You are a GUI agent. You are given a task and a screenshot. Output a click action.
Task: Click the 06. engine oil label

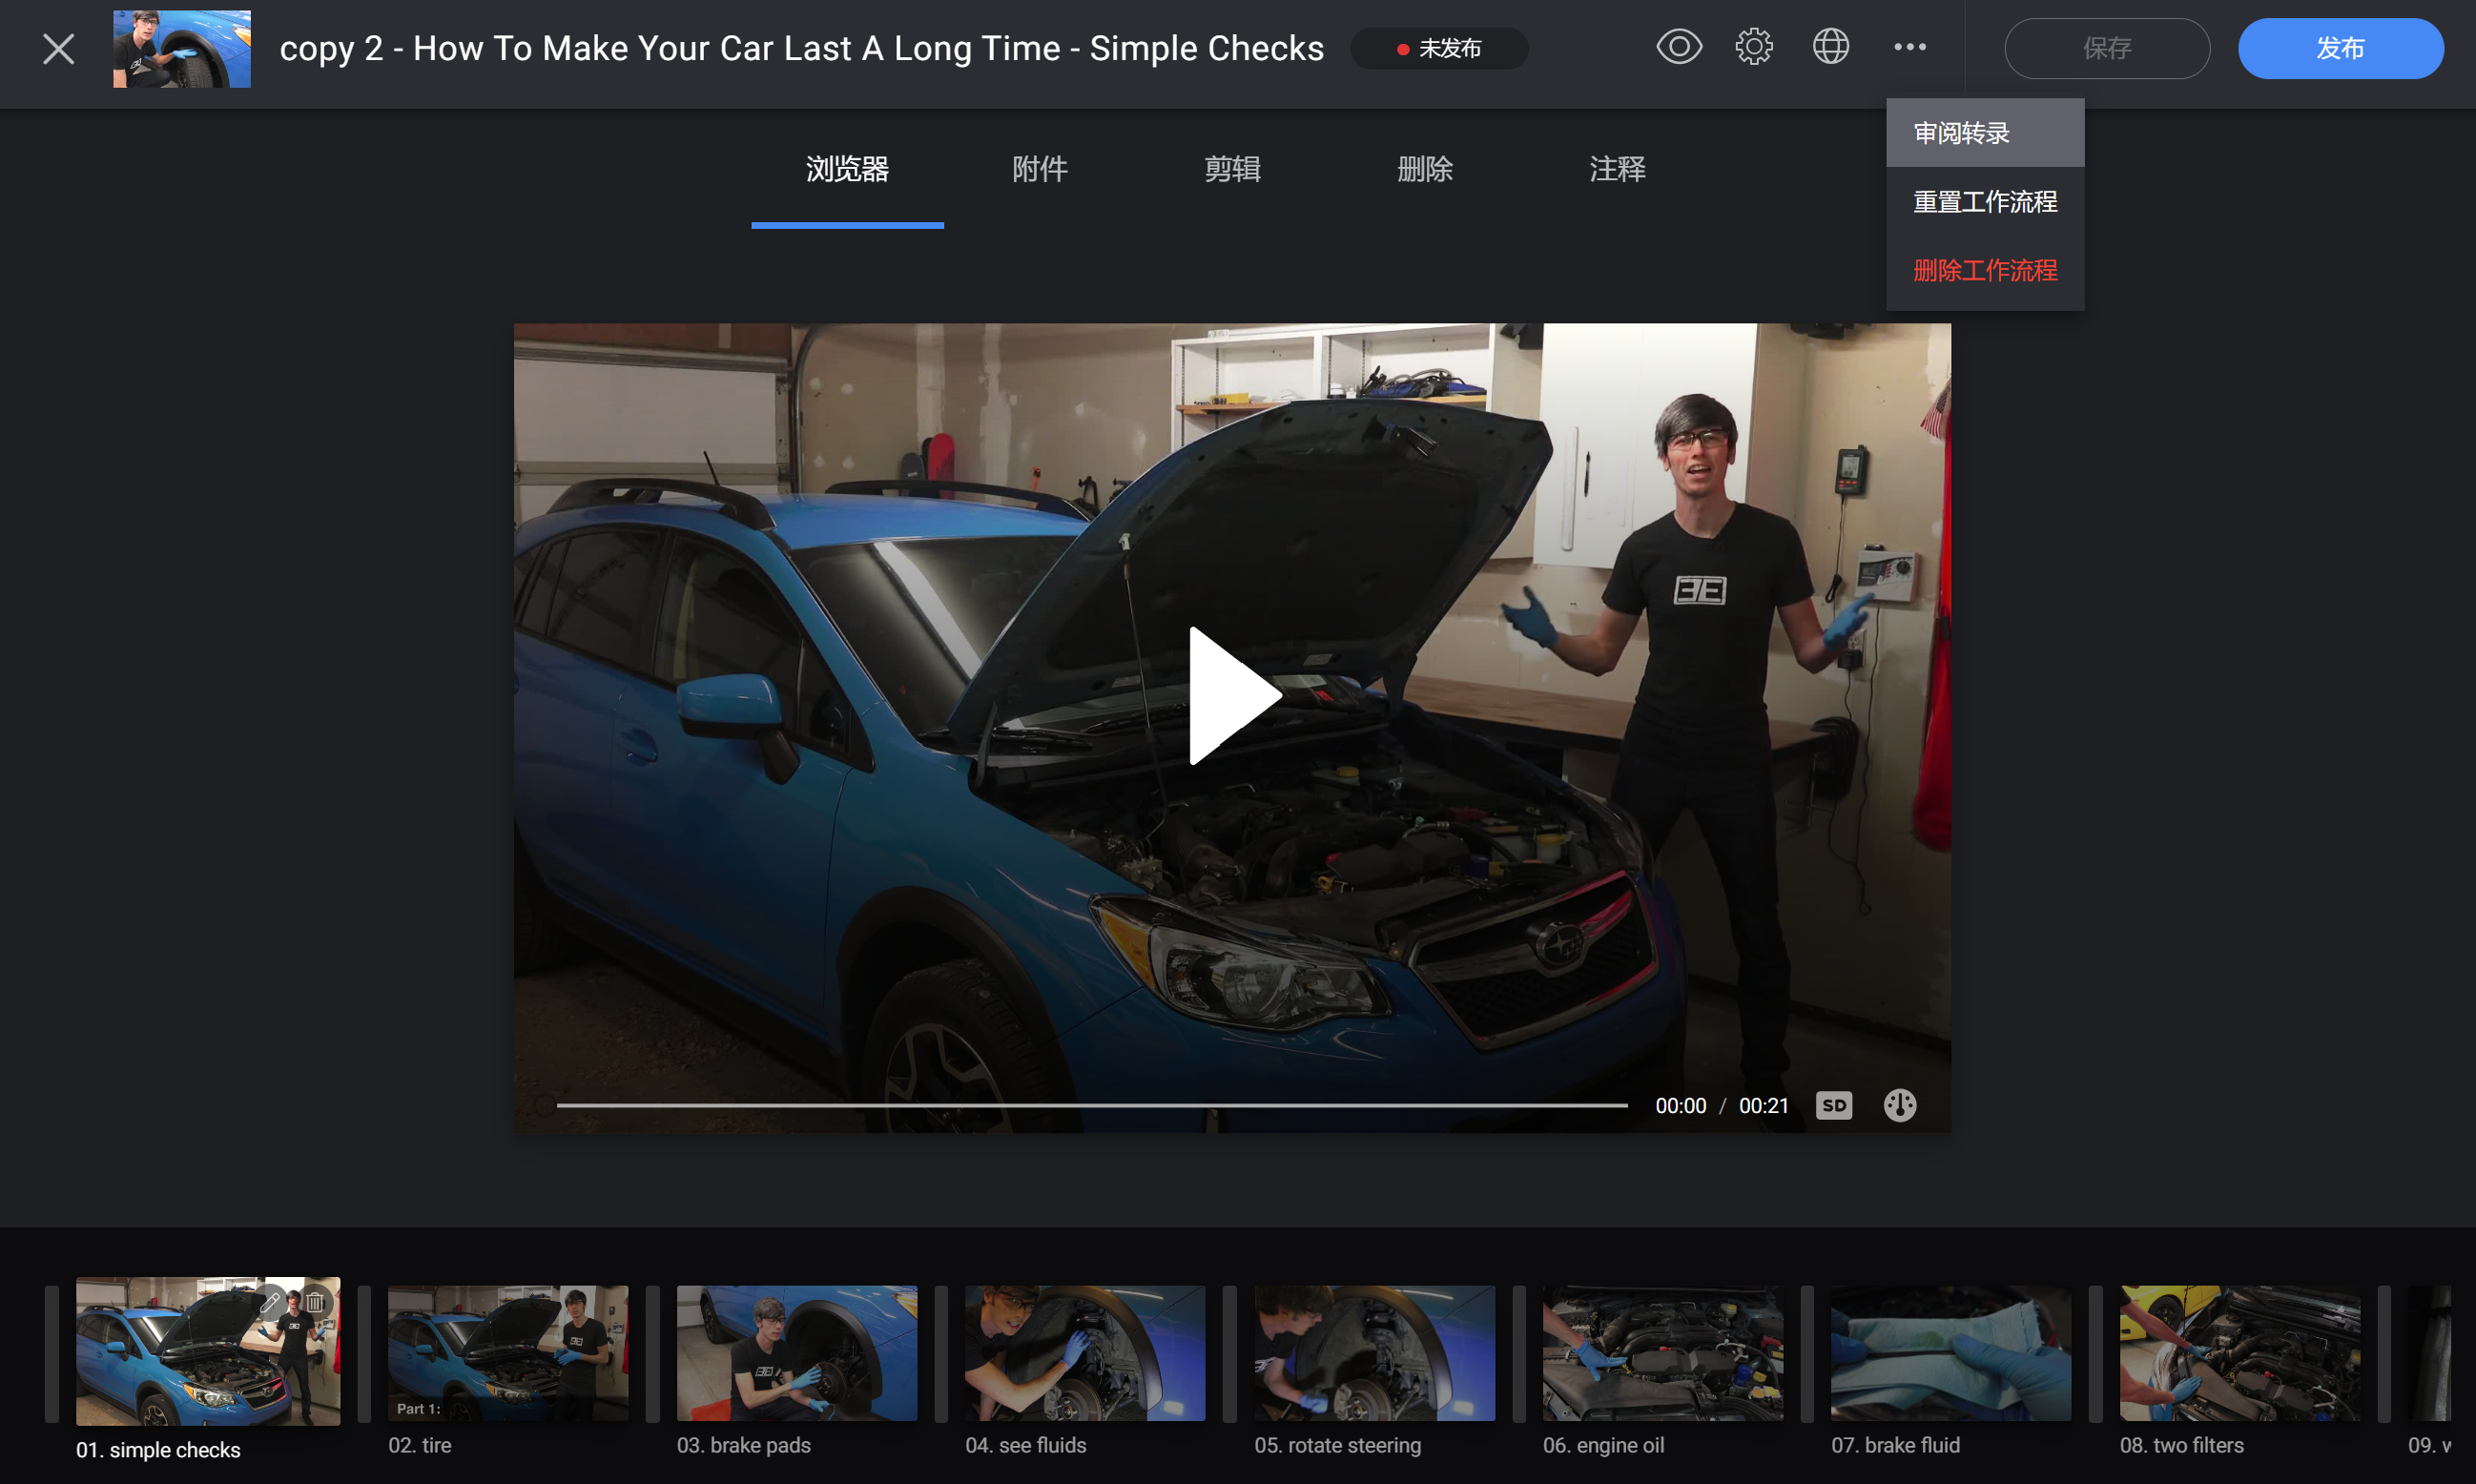[x=1604, y=1445]
